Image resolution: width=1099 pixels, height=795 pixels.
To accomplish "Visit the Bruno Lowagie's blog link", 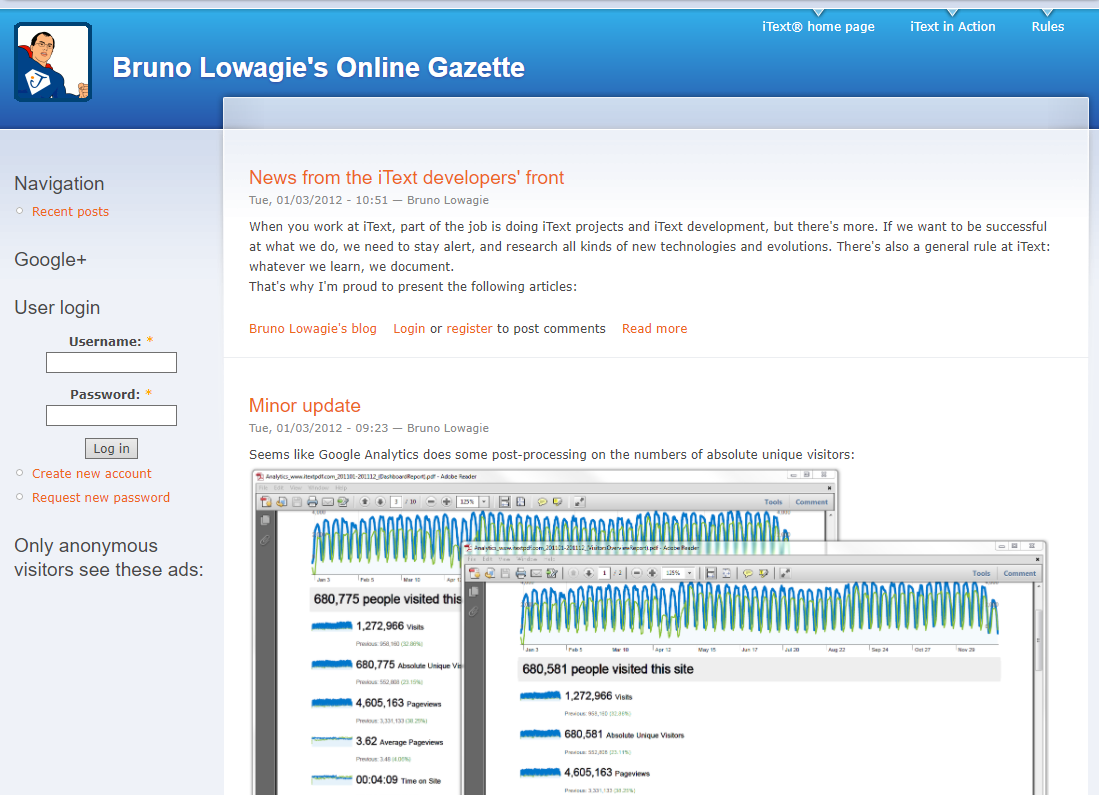I will [x=313, y=329].
